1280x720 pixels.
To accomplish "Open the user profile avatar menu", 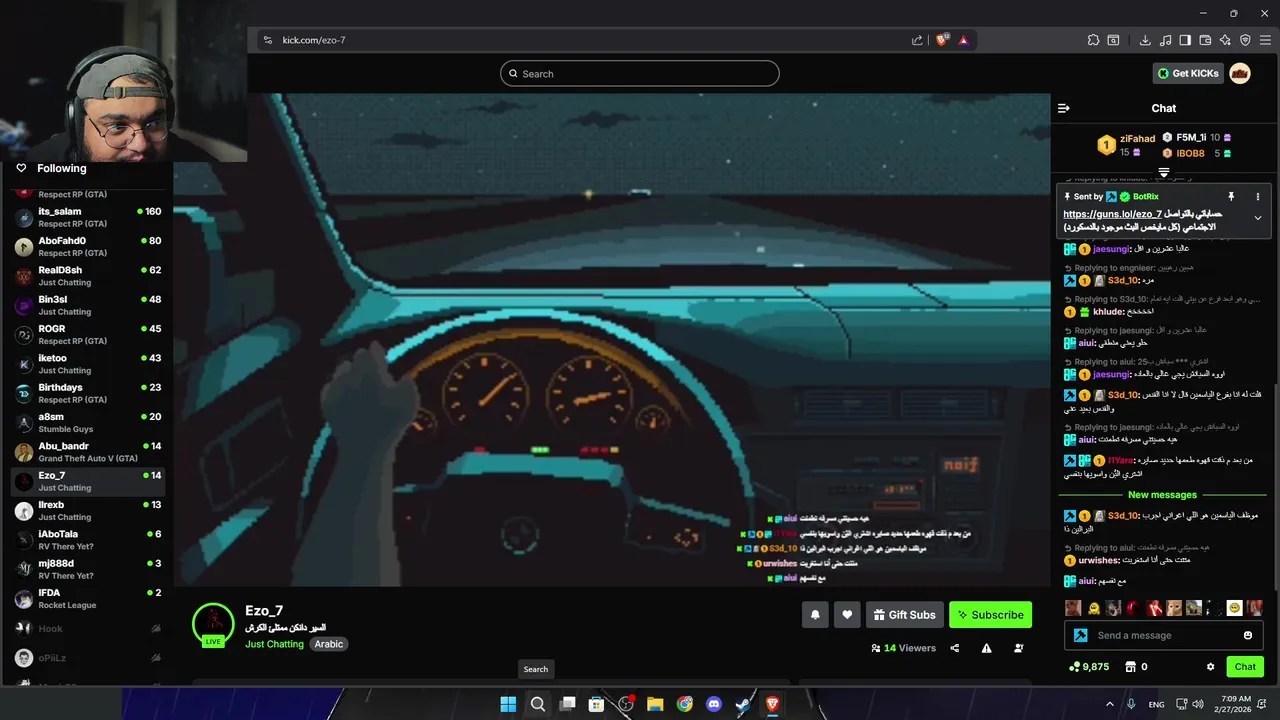I will 1240,73.
